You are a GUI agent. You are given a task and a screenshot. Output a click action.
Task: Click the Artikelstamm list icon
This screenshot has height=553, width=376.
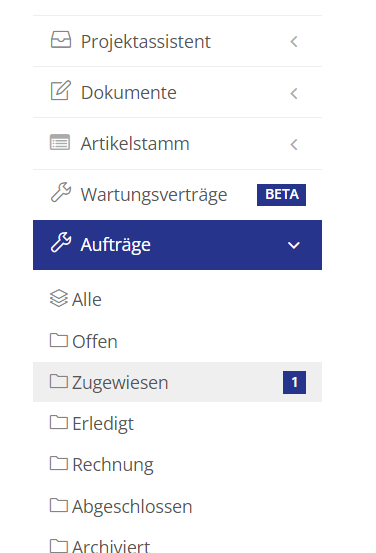[x=60, y=142]
